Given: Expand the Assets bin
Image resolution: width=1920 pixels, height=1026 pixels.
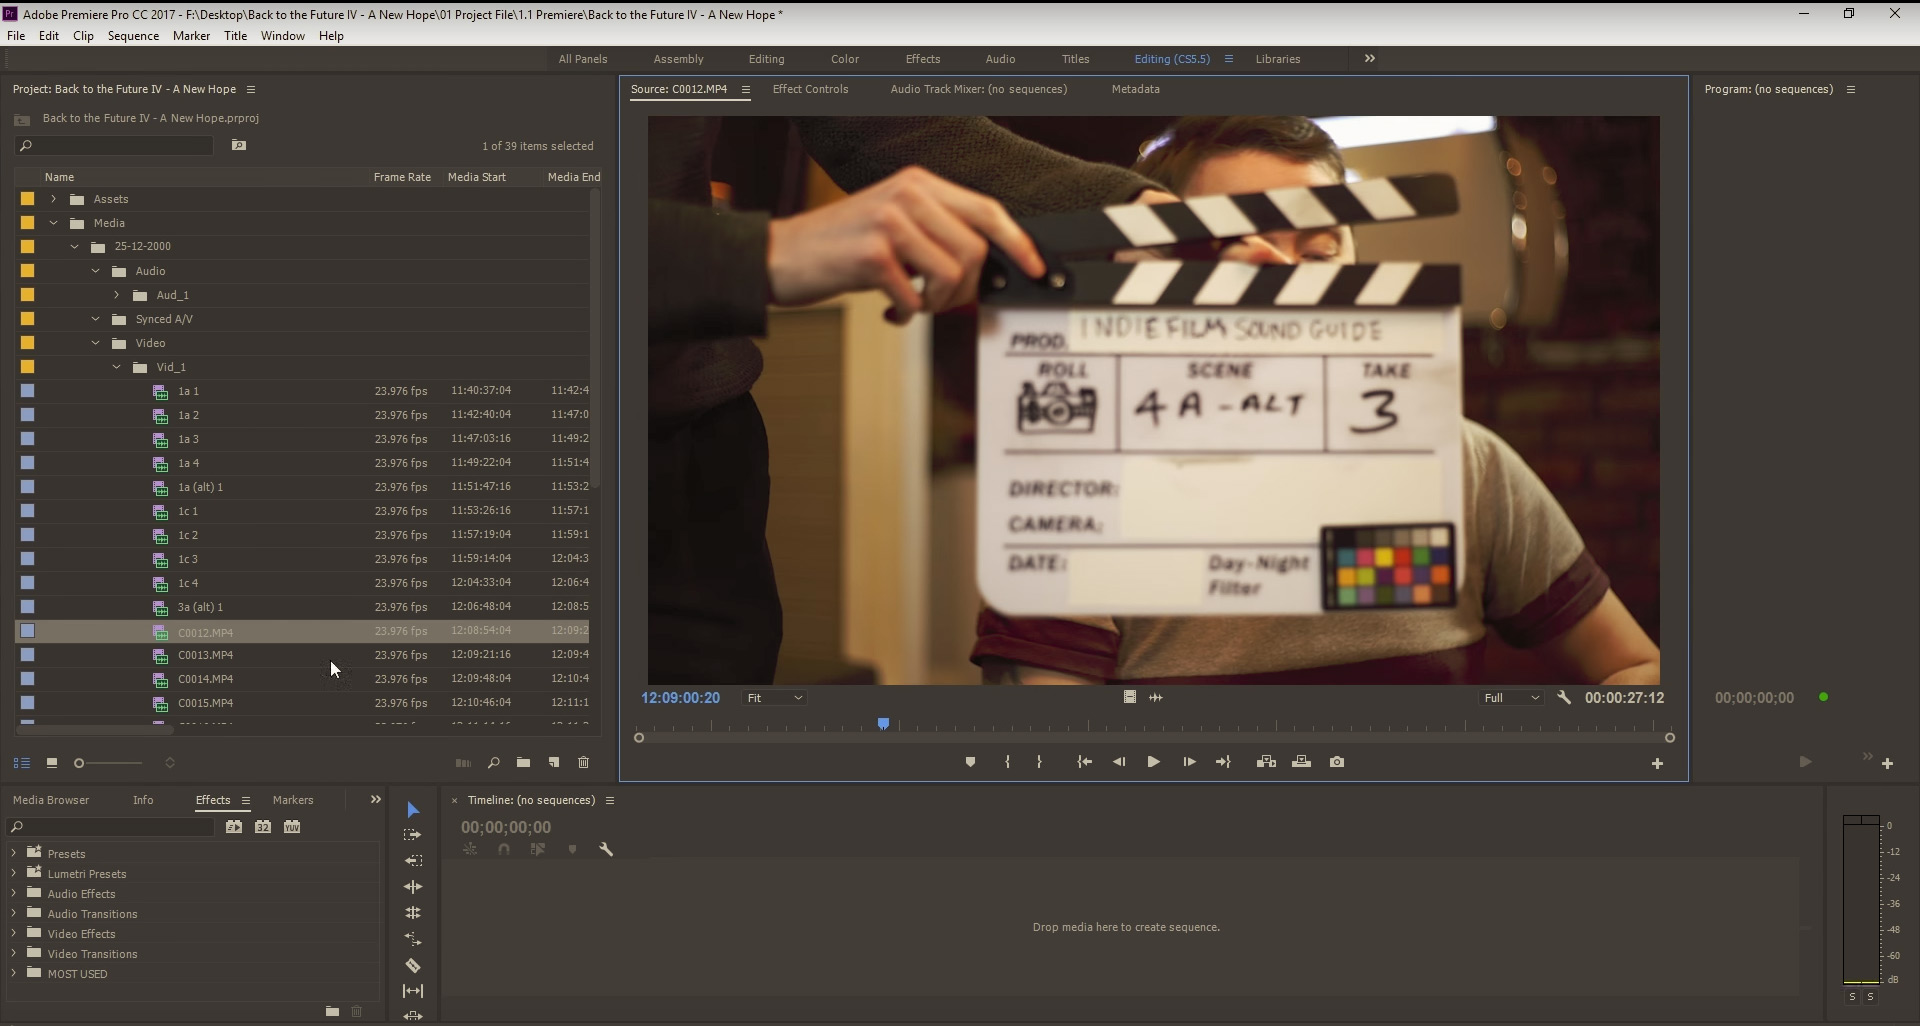Looking at the screenshot, I should click(x=54, y=199).
